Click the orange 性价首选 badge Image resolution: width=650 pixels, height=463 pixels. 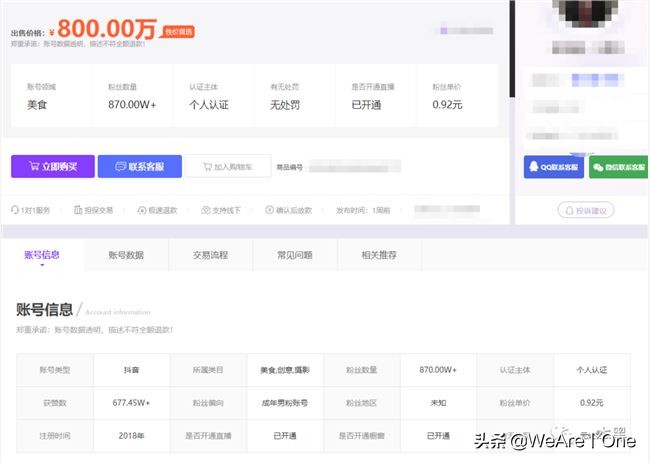click(x=178, y=32)
